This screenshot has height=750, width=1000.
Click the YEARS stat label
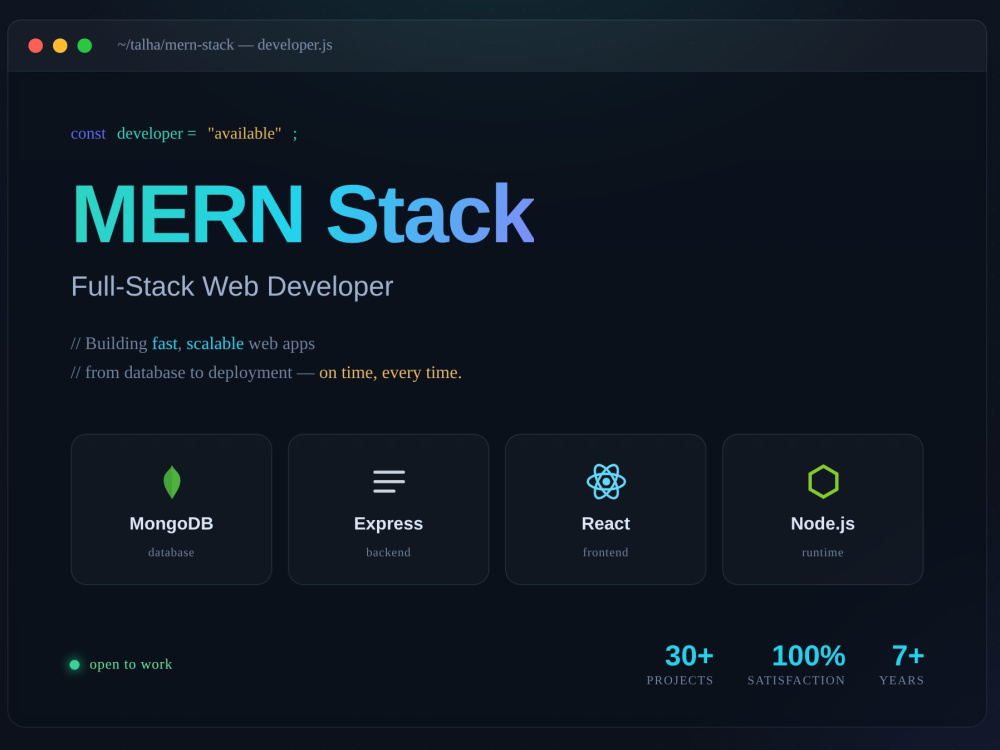tap(902, 680)
